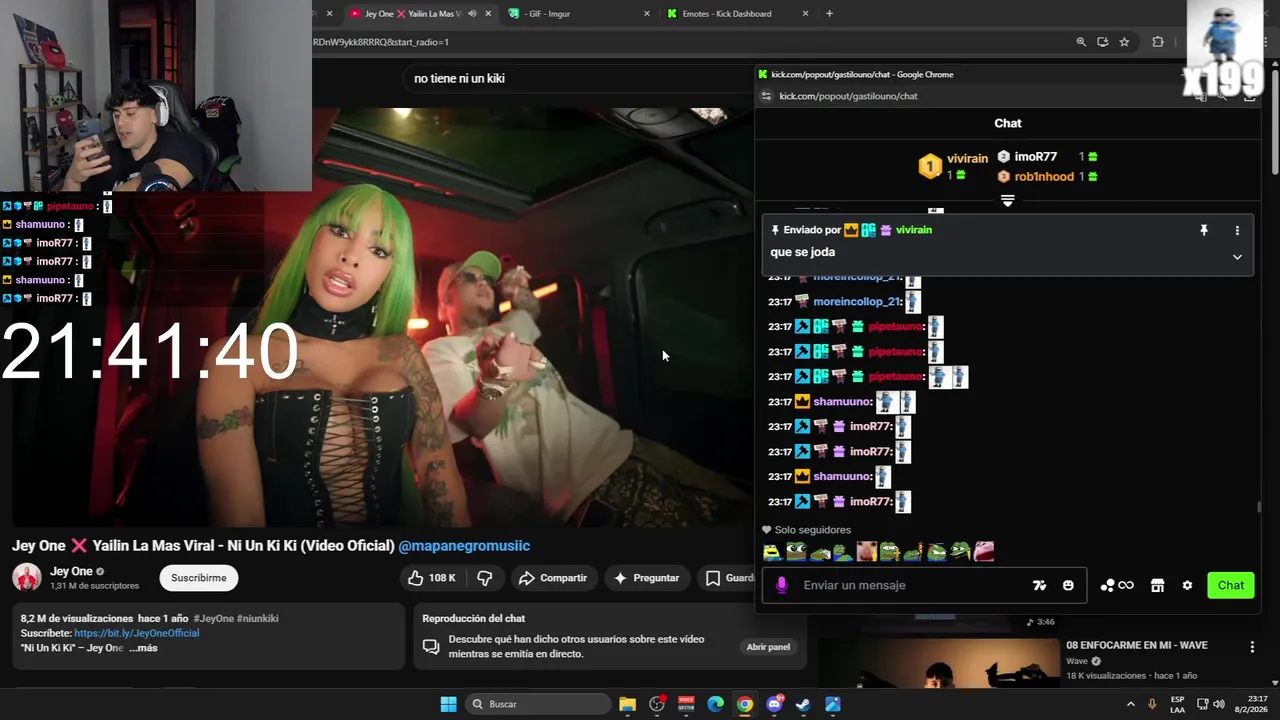Bookmark this page with the star

(1125, 42)
